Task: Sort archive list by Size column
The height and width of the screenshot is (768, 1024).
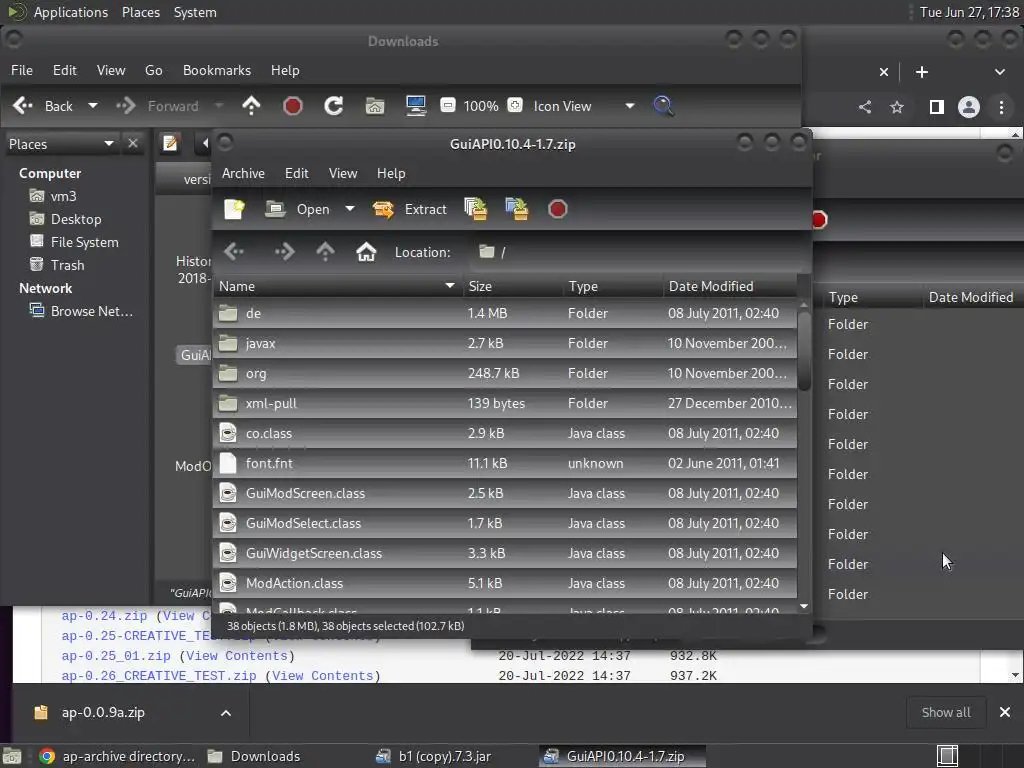Action: [x=513, y=286]
